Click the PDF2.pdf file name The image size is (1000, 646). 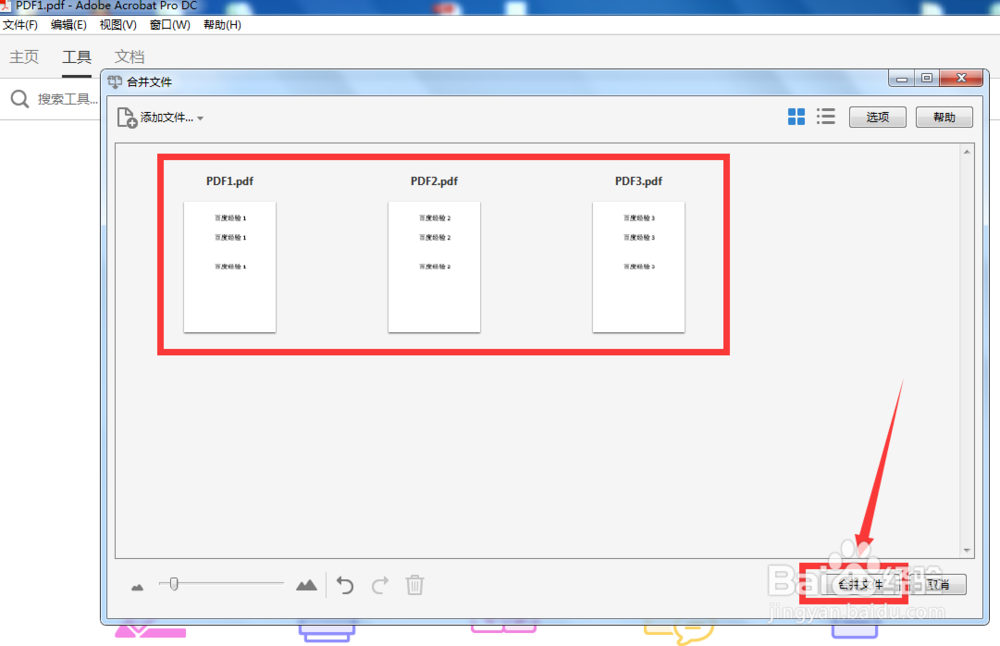pyautogui.click(x=434, y=181)
